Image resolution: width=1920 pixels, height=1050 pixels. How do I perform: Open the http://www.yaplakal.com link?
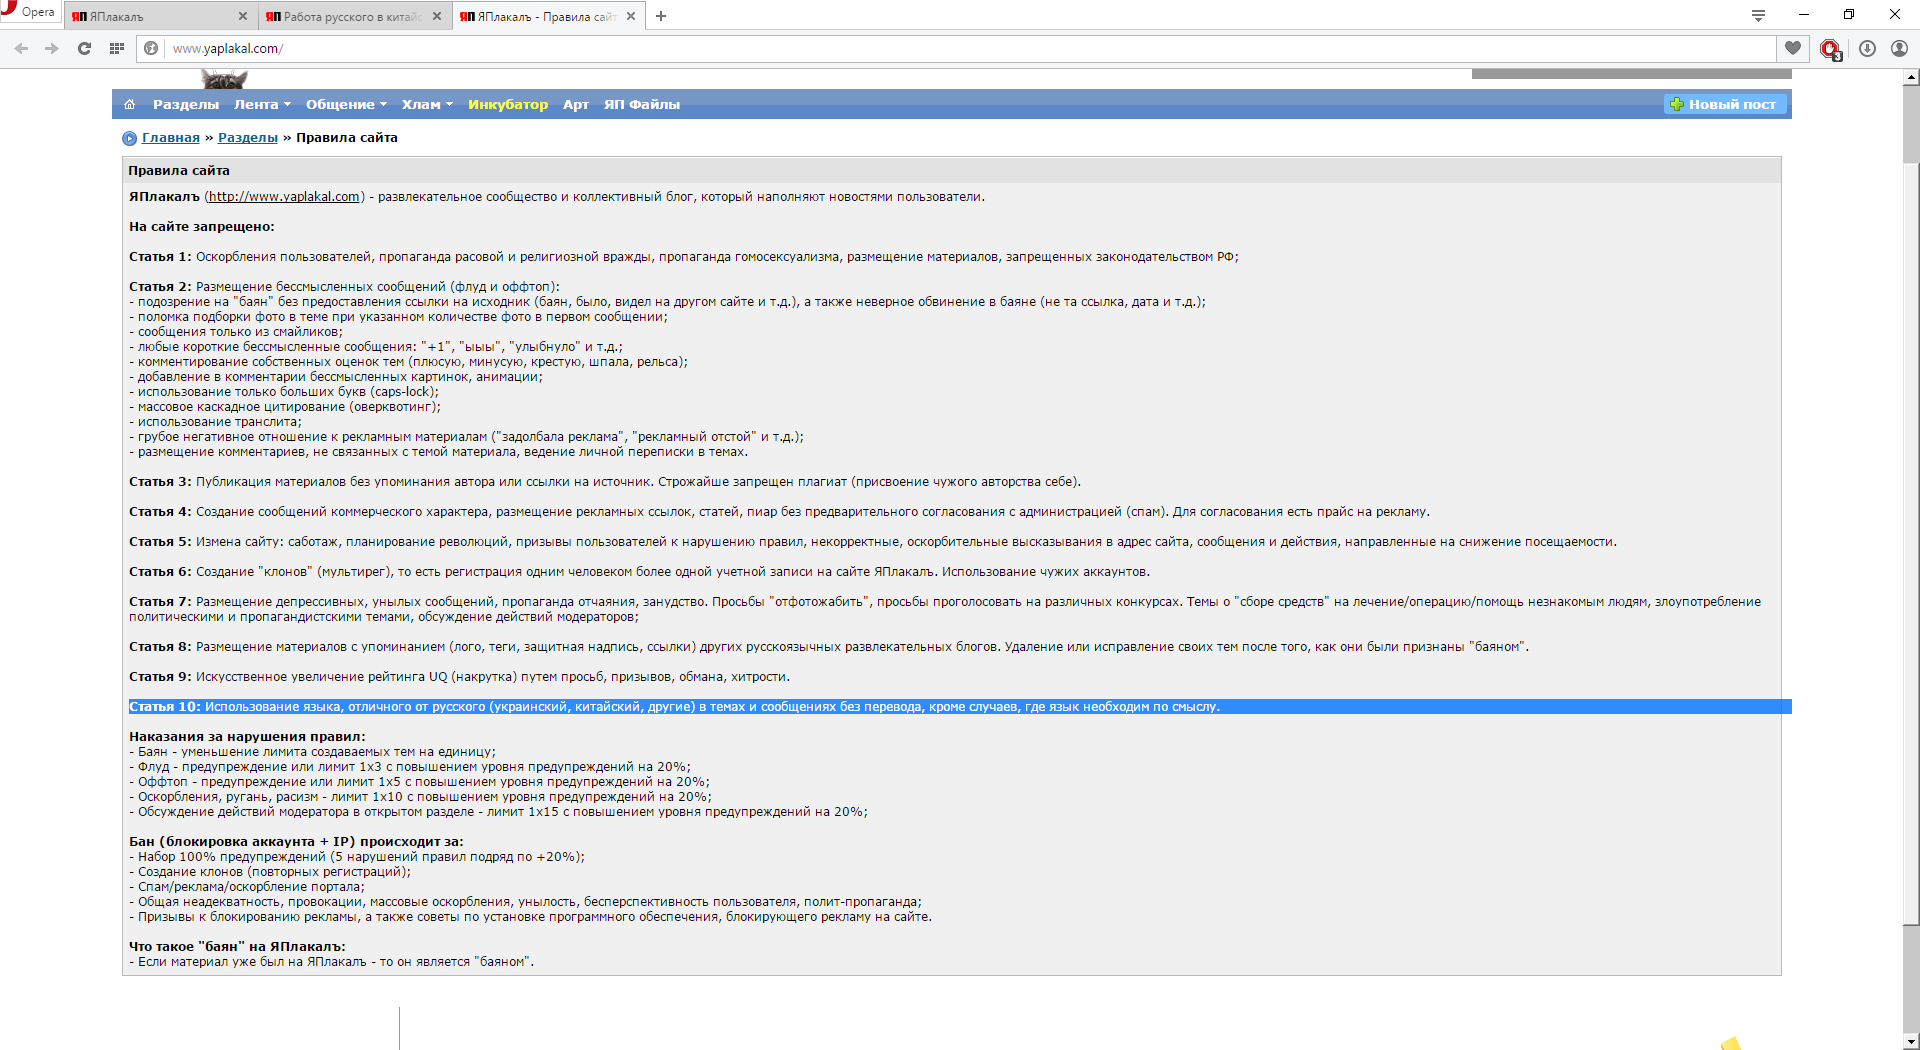click(284, 197)
